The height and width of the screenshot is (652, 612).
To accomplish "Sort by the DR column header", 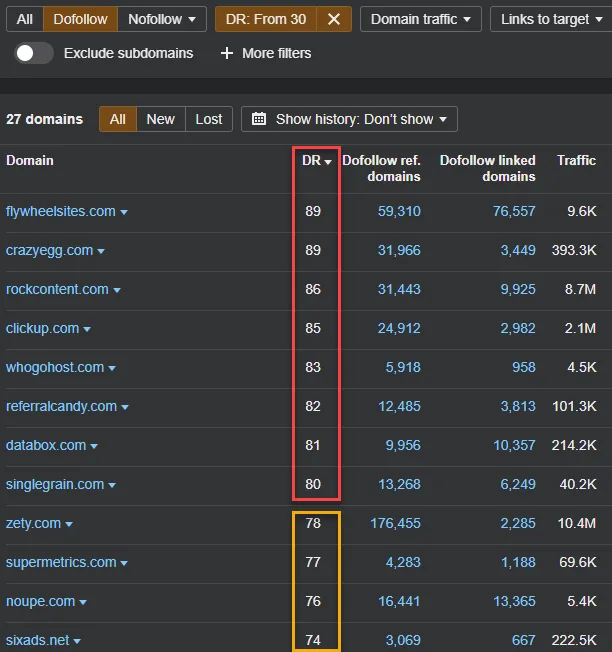I will click(x=316, y=161).
